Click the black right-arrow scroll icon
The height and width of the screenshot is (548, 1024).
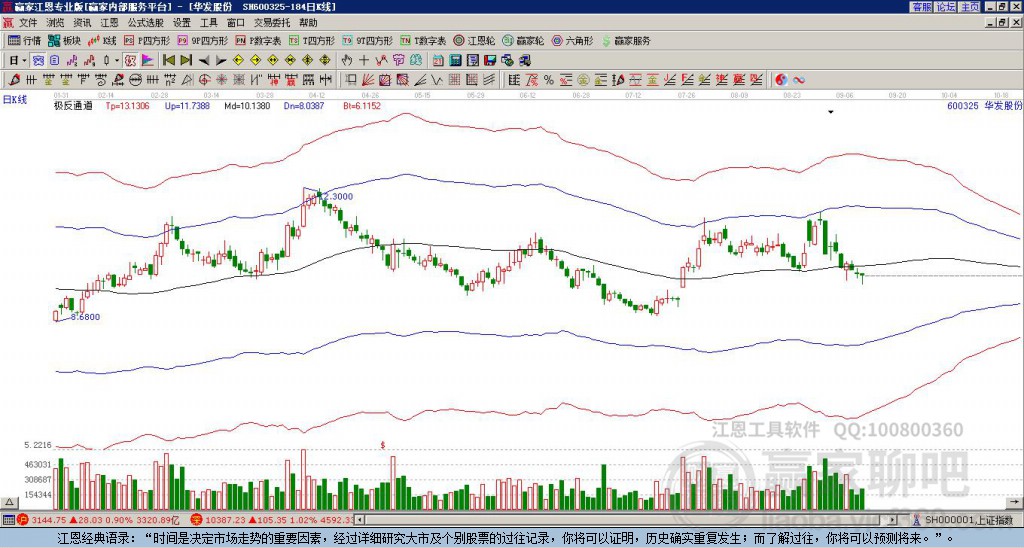click(221, 61)
